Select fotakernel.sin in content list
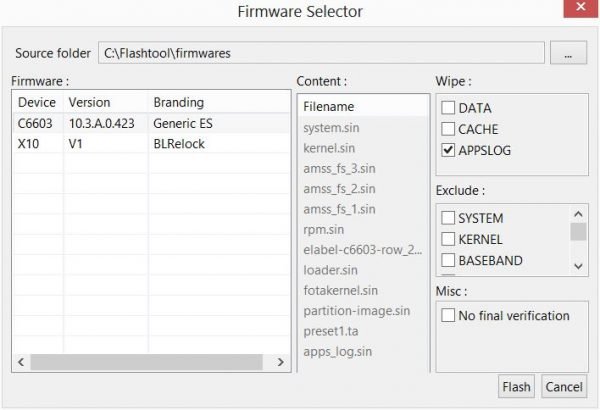This screenshot has height=410, width=600. 341,290
